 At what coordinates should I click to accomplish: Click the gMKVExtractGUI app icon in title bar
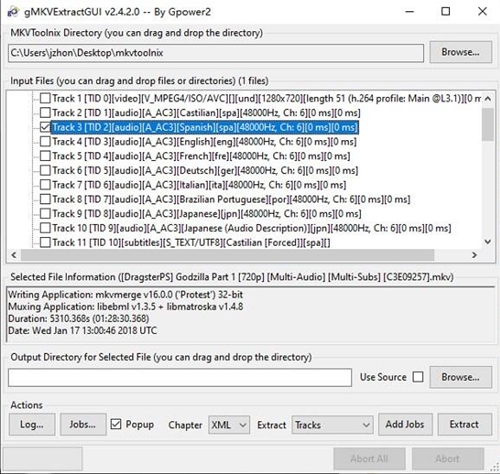click(13, 12)
